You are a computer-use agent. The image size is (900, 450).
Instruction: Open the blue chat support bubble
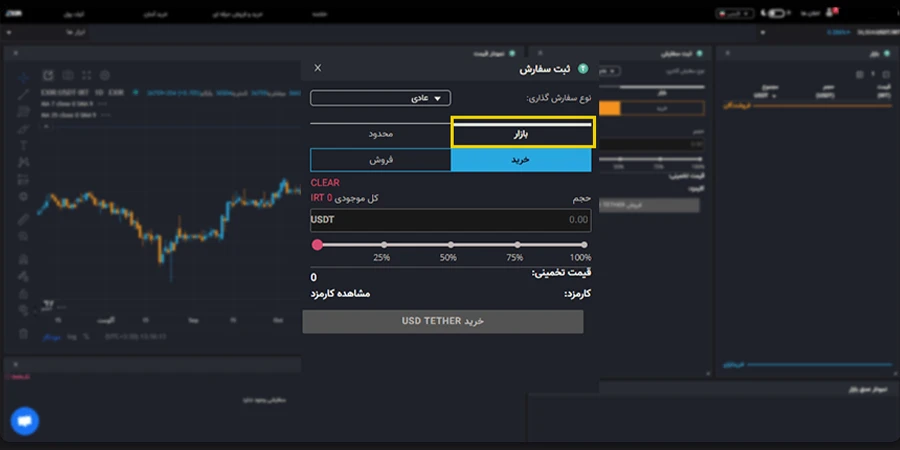[x=24, y=421]
